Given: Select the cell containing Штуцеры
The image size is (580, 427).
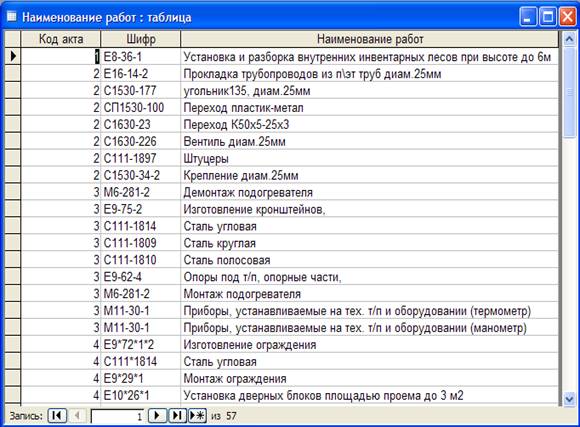Looking at the screenshot, I should click(370, 158).
